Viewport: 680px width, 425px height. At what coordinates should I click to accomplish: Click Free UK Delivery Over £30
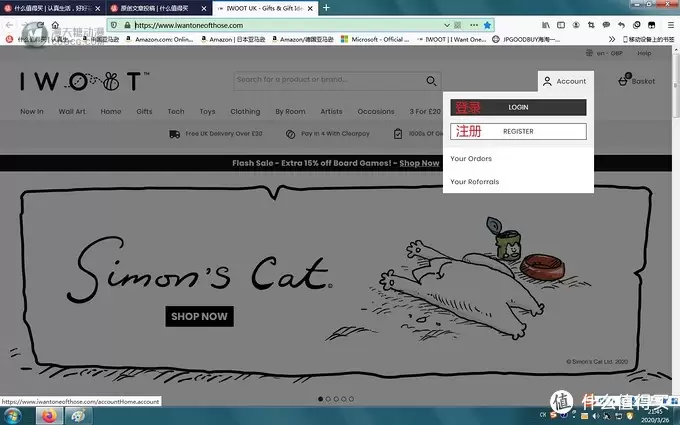coord(216,134)
